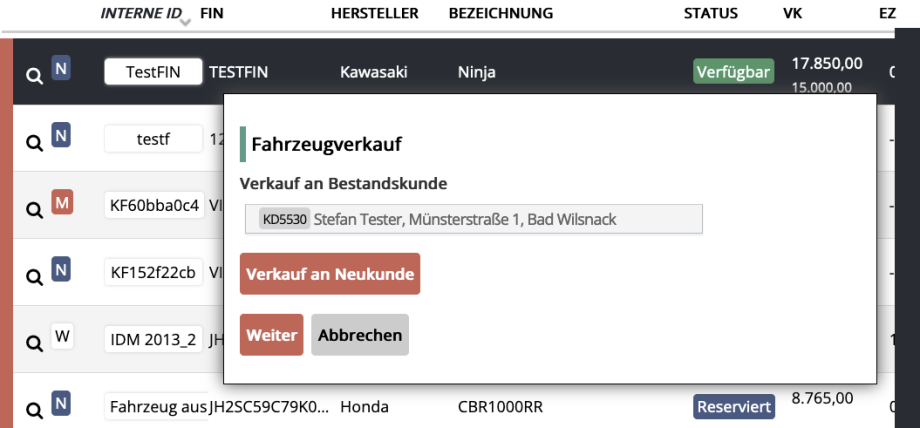
Task: Click the magnifier icon in the TestFIN row
Action: point(34,75)
